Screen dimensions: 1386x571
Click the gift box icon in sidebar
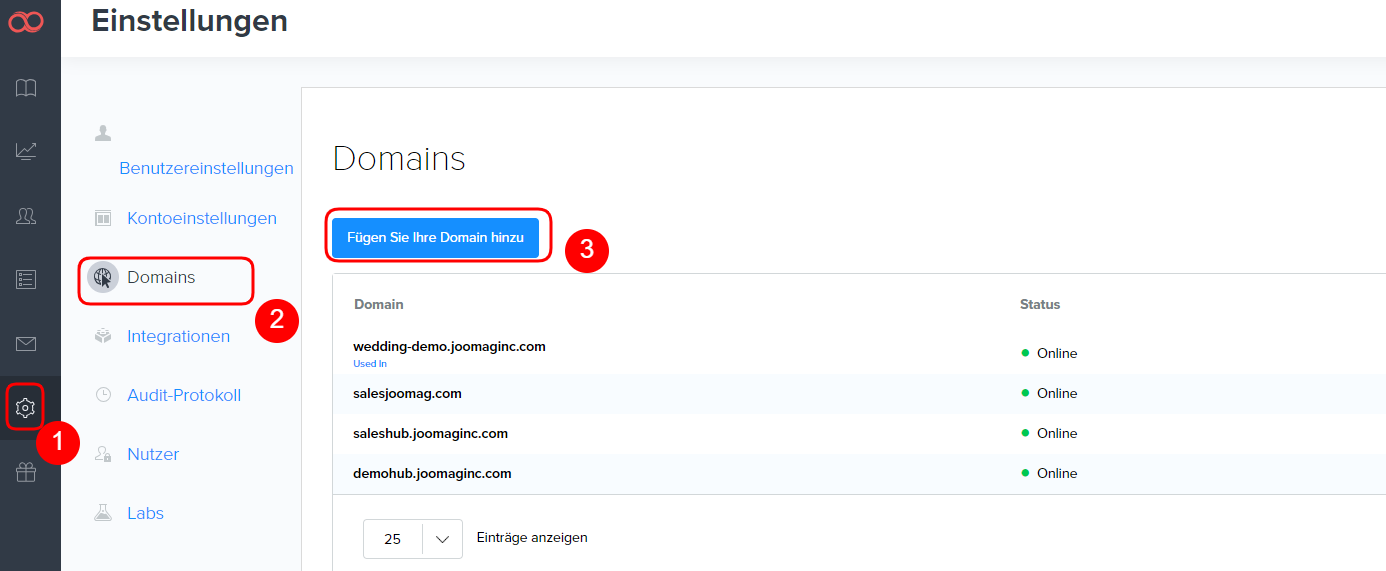[26, 472]
